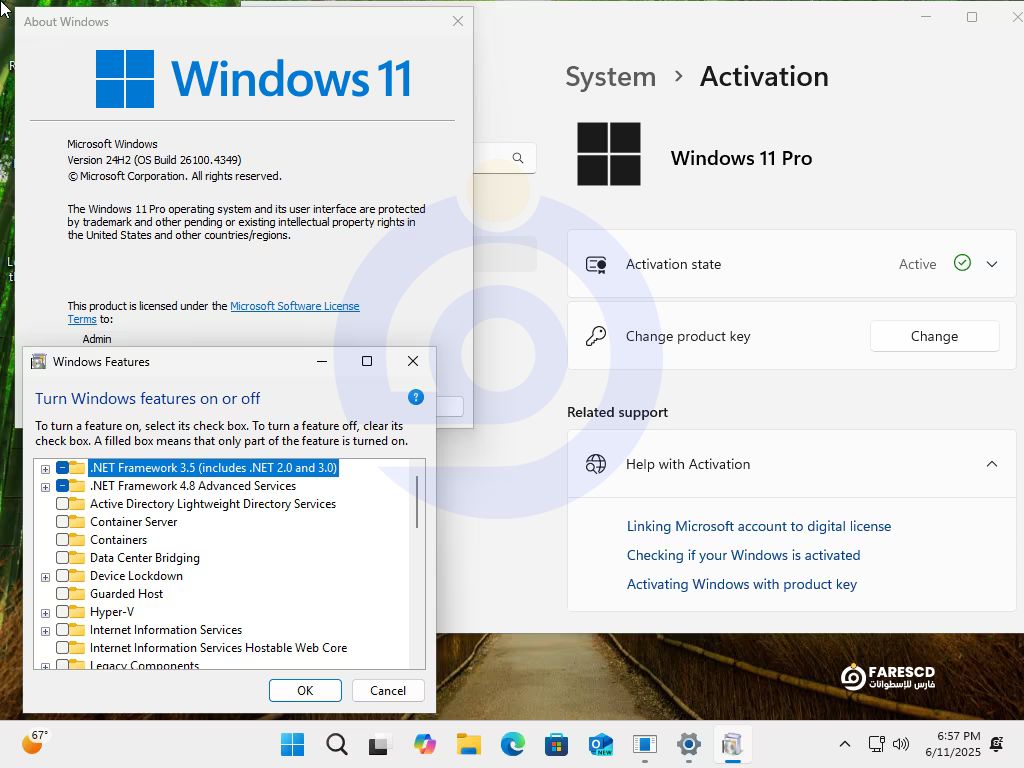Open taskbar Search magnifier

(x=337, y=744)
